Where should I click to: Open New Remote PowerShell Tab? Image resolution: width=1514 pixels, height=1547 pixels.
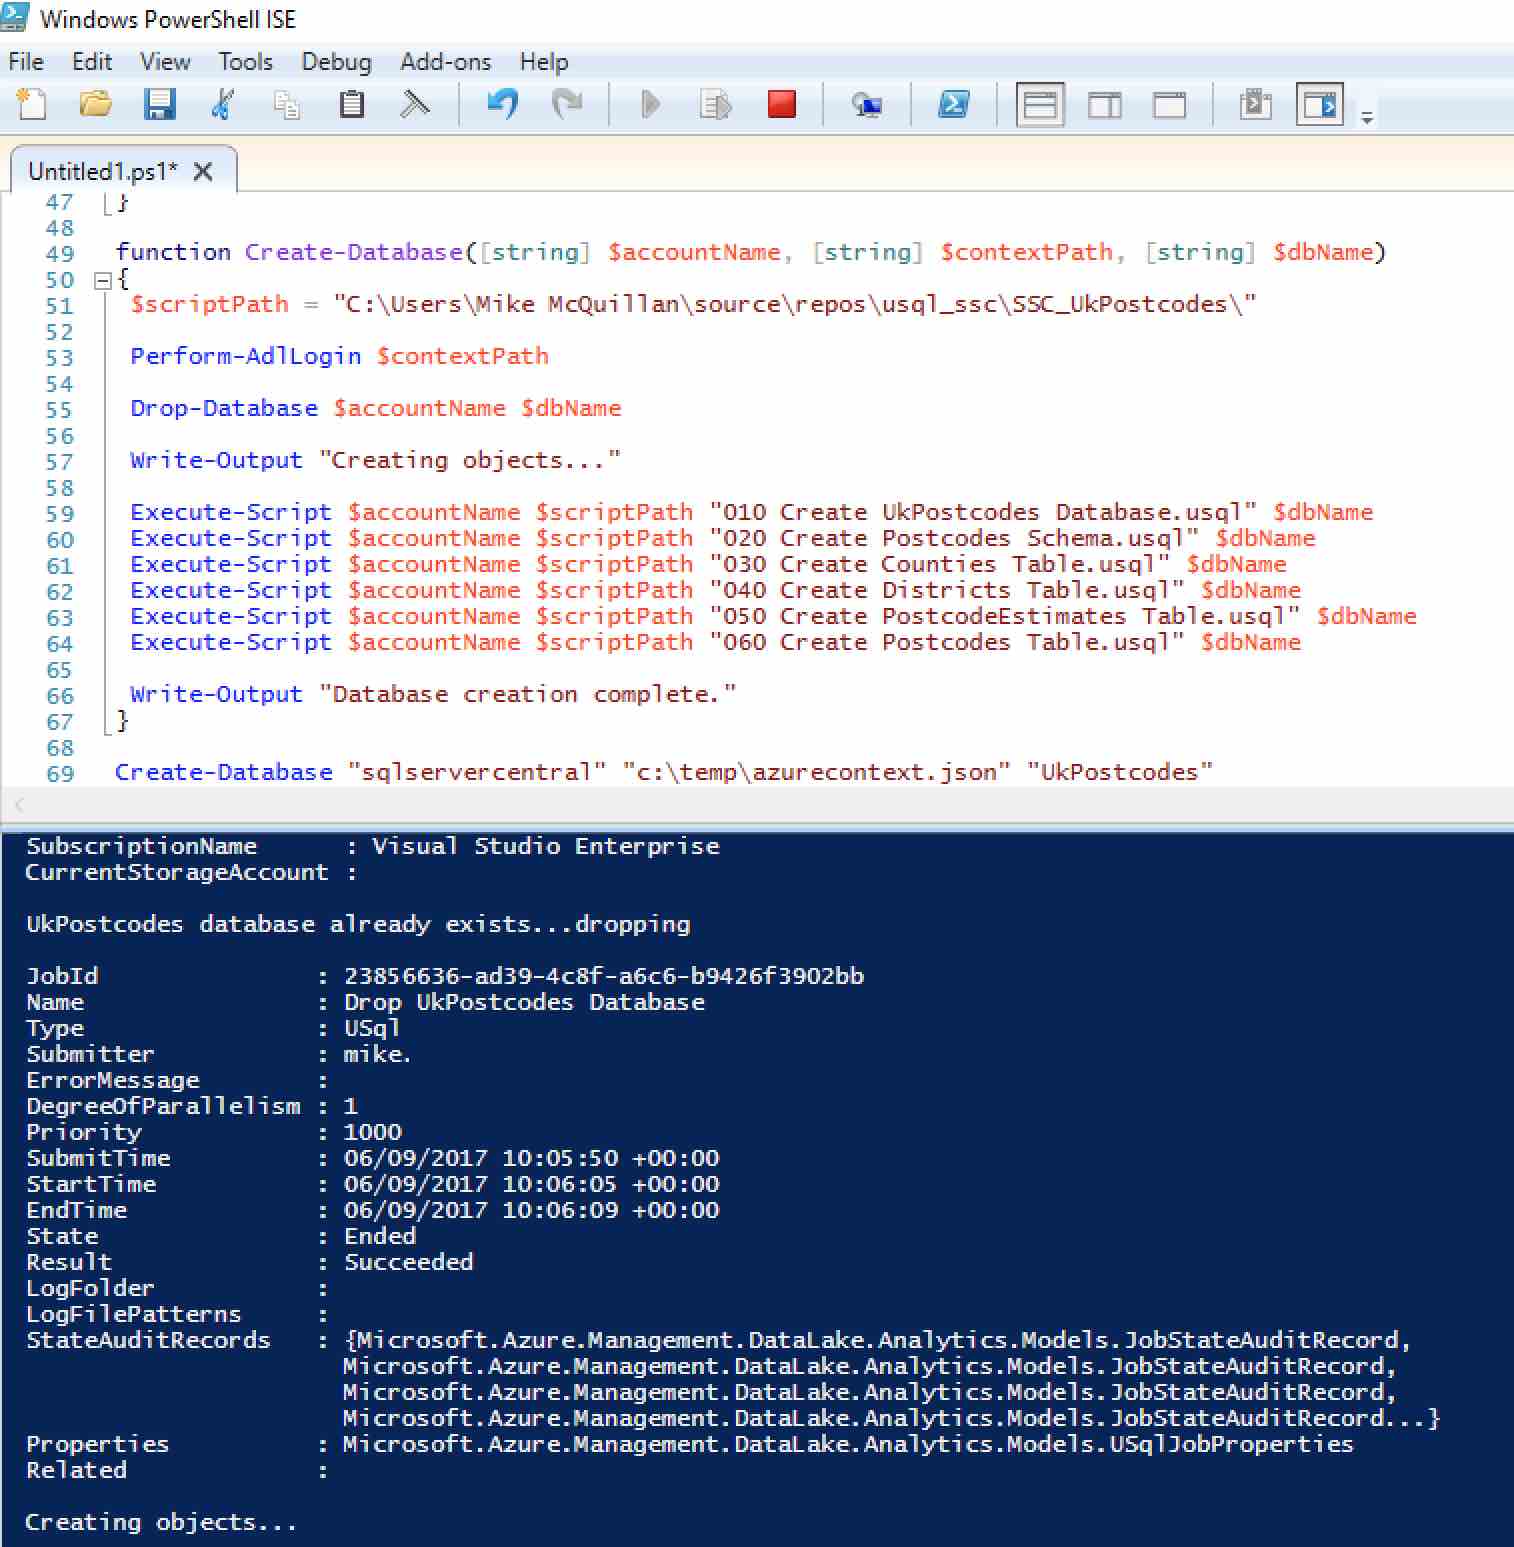(x=866, y=104)
